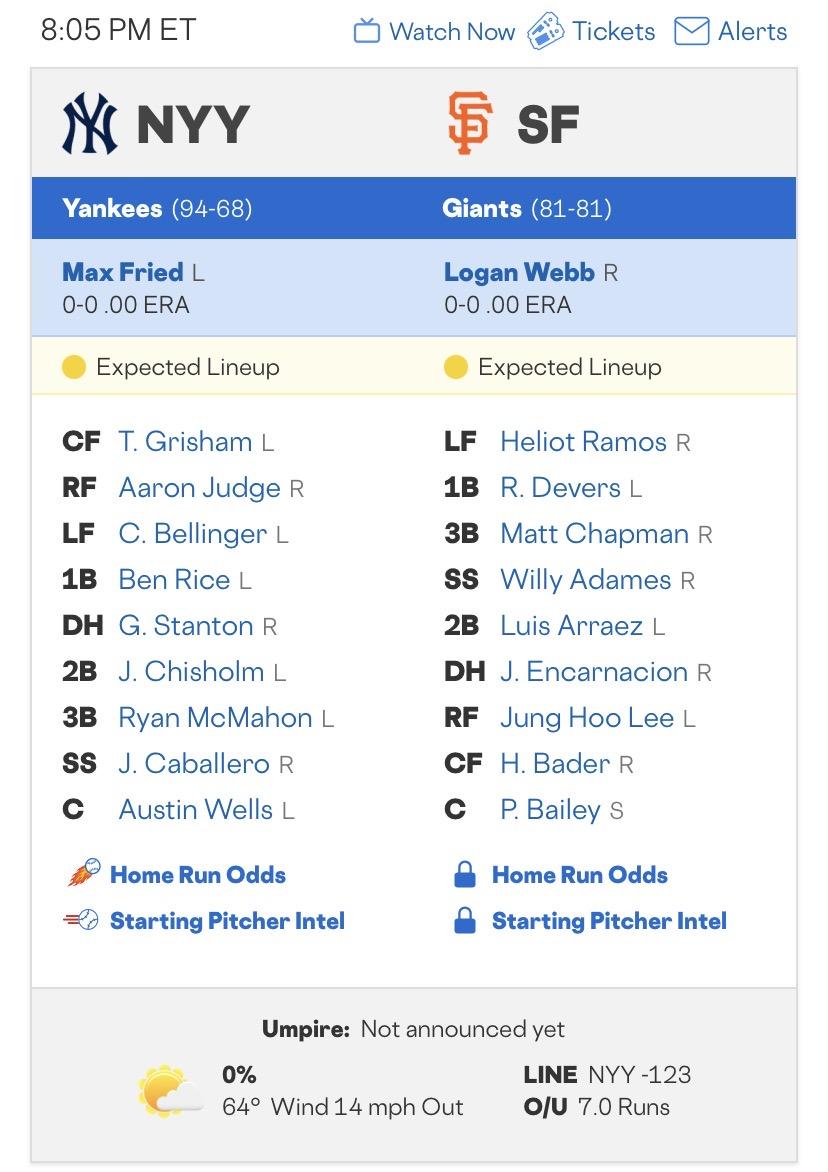This screenshot has height=1172, width=828.
Task: Open Yankees Home Run Odds link
Action: point(198,875)
